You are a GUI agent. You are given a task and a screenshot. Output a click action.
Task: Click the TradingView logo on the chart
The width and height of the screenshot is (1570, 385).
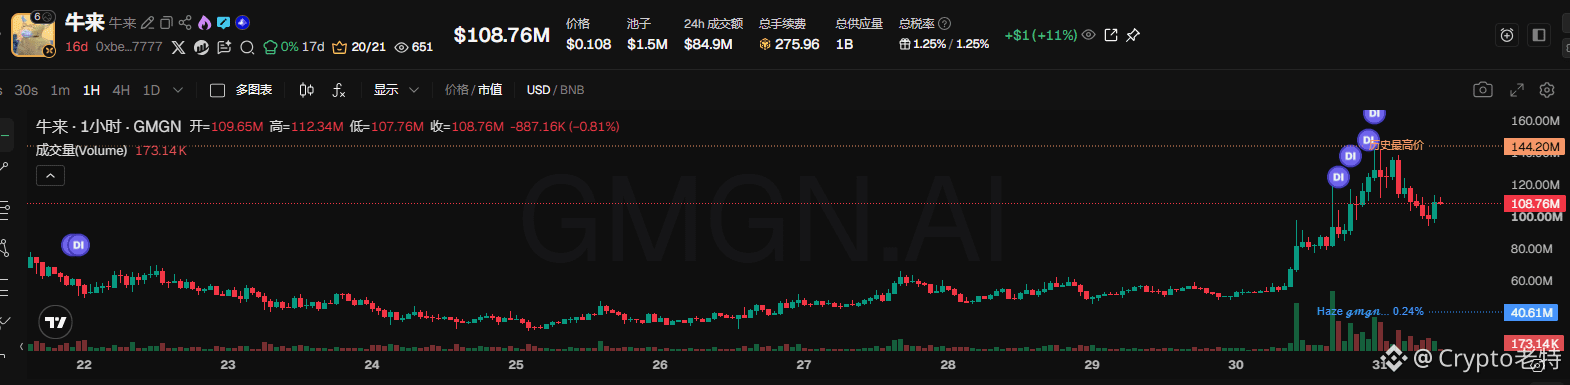coord(56,322)
